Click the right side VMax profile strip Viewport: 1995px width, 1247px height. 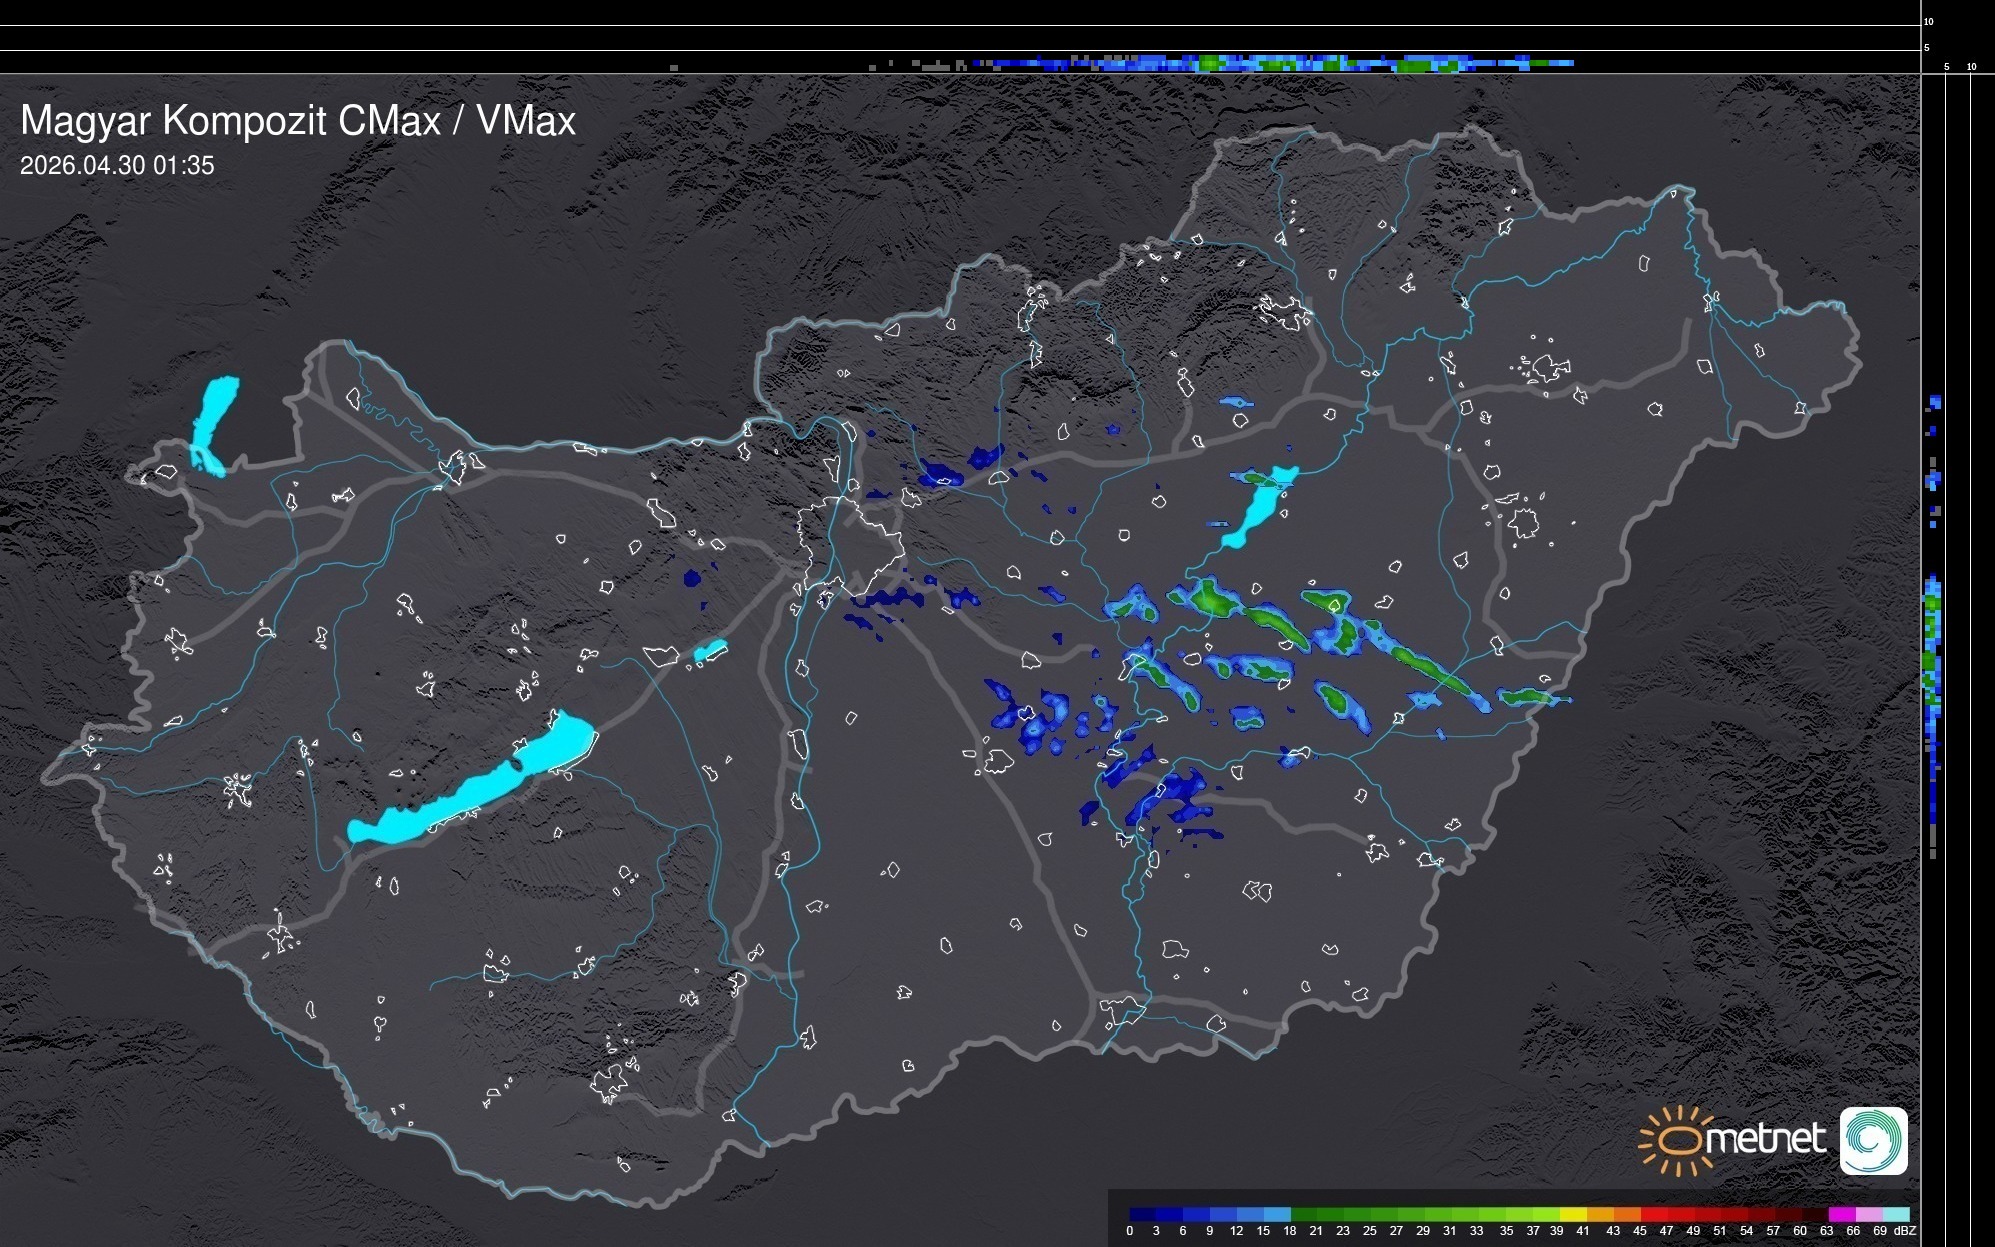point(1933,650)
